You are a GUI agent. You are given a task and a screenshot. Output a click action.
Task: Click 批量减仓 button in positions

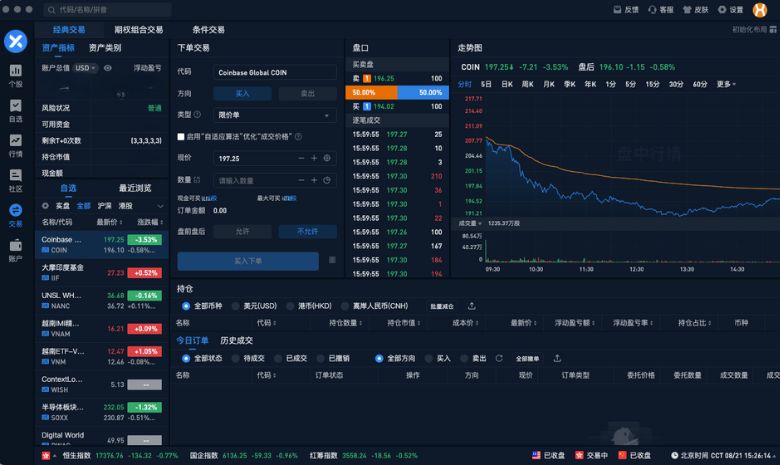pos(442,306)
